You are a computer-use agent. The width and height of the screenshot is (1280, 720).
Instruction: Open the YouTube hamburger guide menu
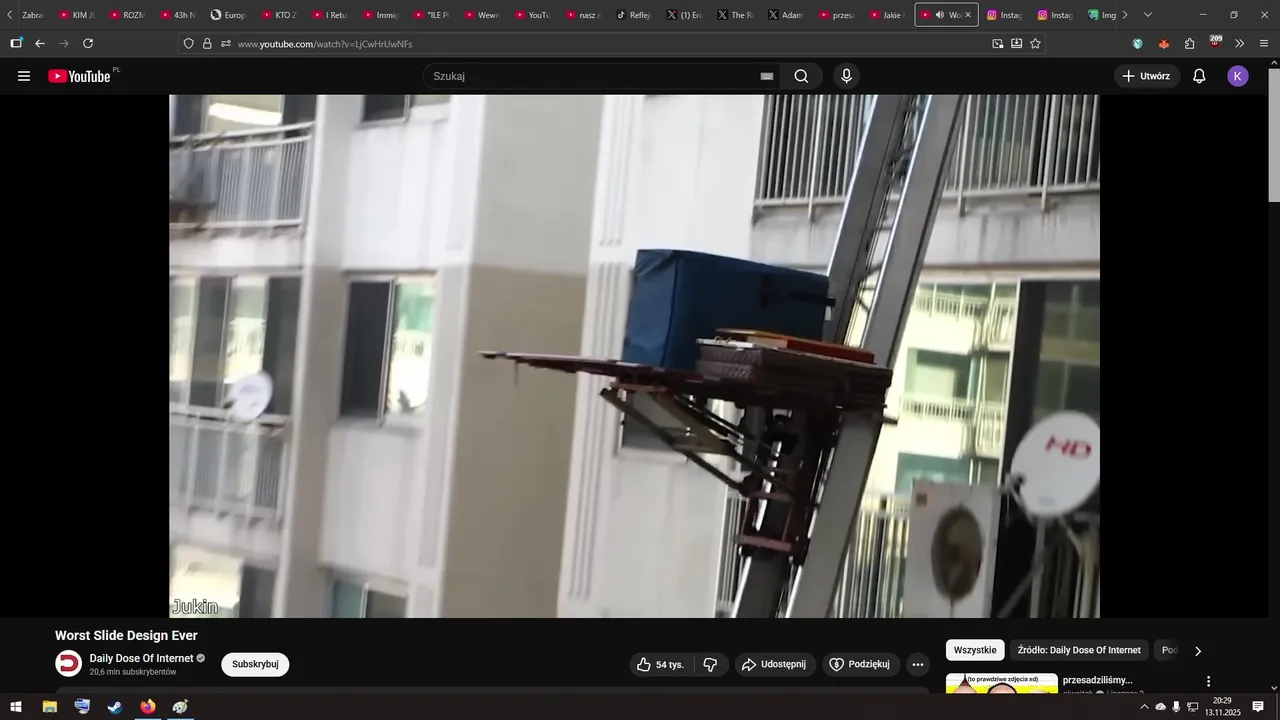click(x=24, y=76)
